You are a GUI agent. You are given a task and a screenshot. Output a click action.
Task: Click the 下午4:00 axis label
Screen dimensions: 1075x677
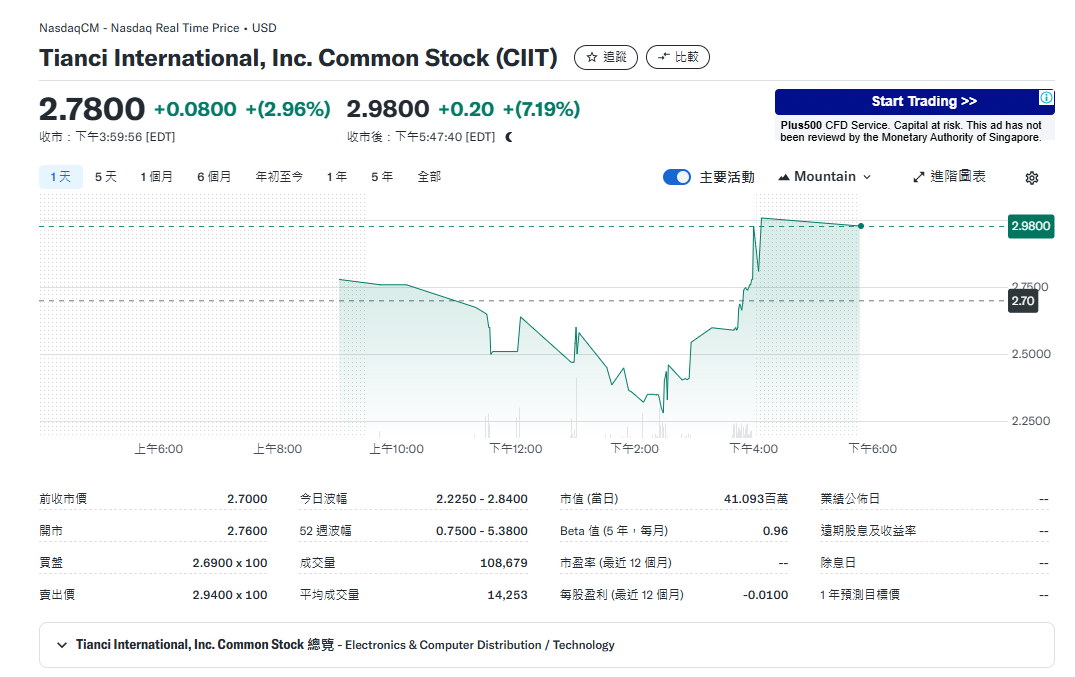click(x=753, y=449)
